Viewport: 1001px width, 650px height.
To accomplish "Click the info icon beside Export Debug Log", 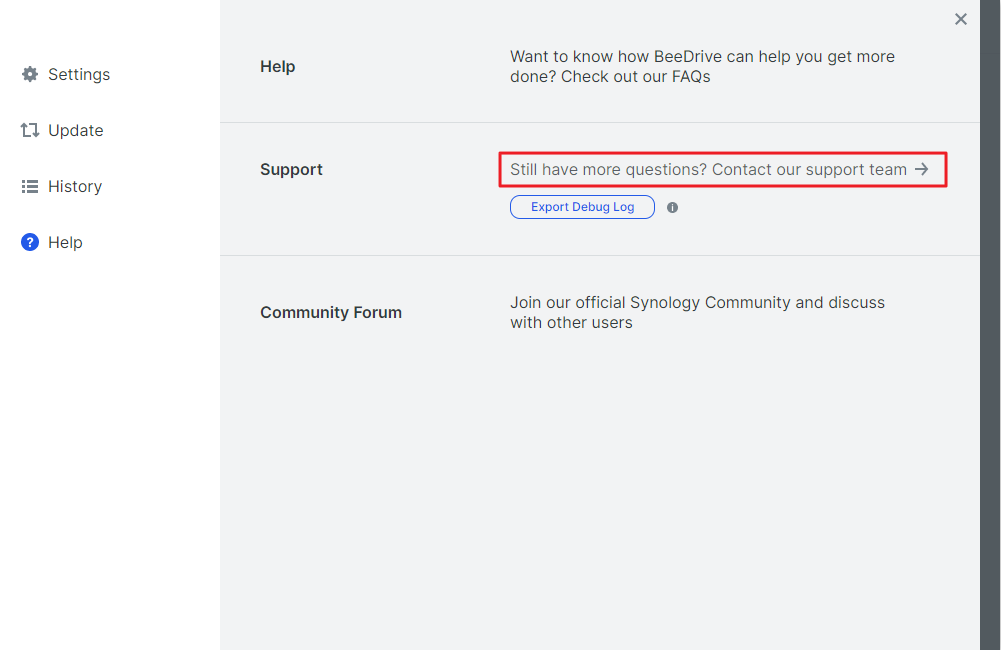I will [x=672, y=208].
